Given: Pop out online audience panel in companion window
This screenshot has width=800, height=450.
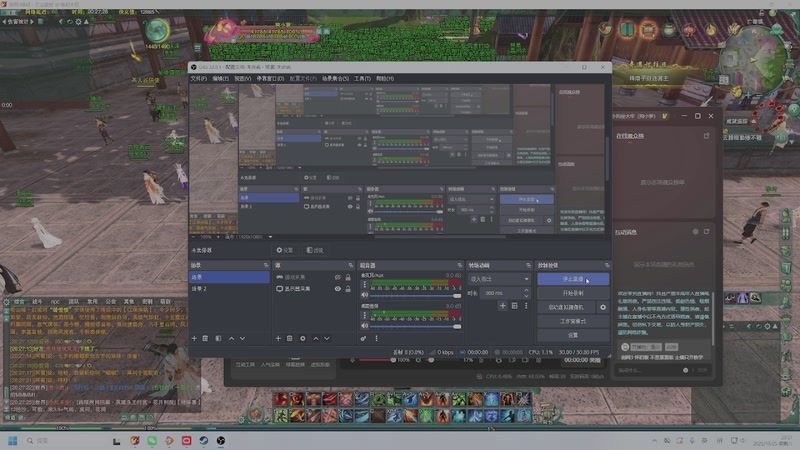Looking at the screenshot, I should (x=707, y=136).
